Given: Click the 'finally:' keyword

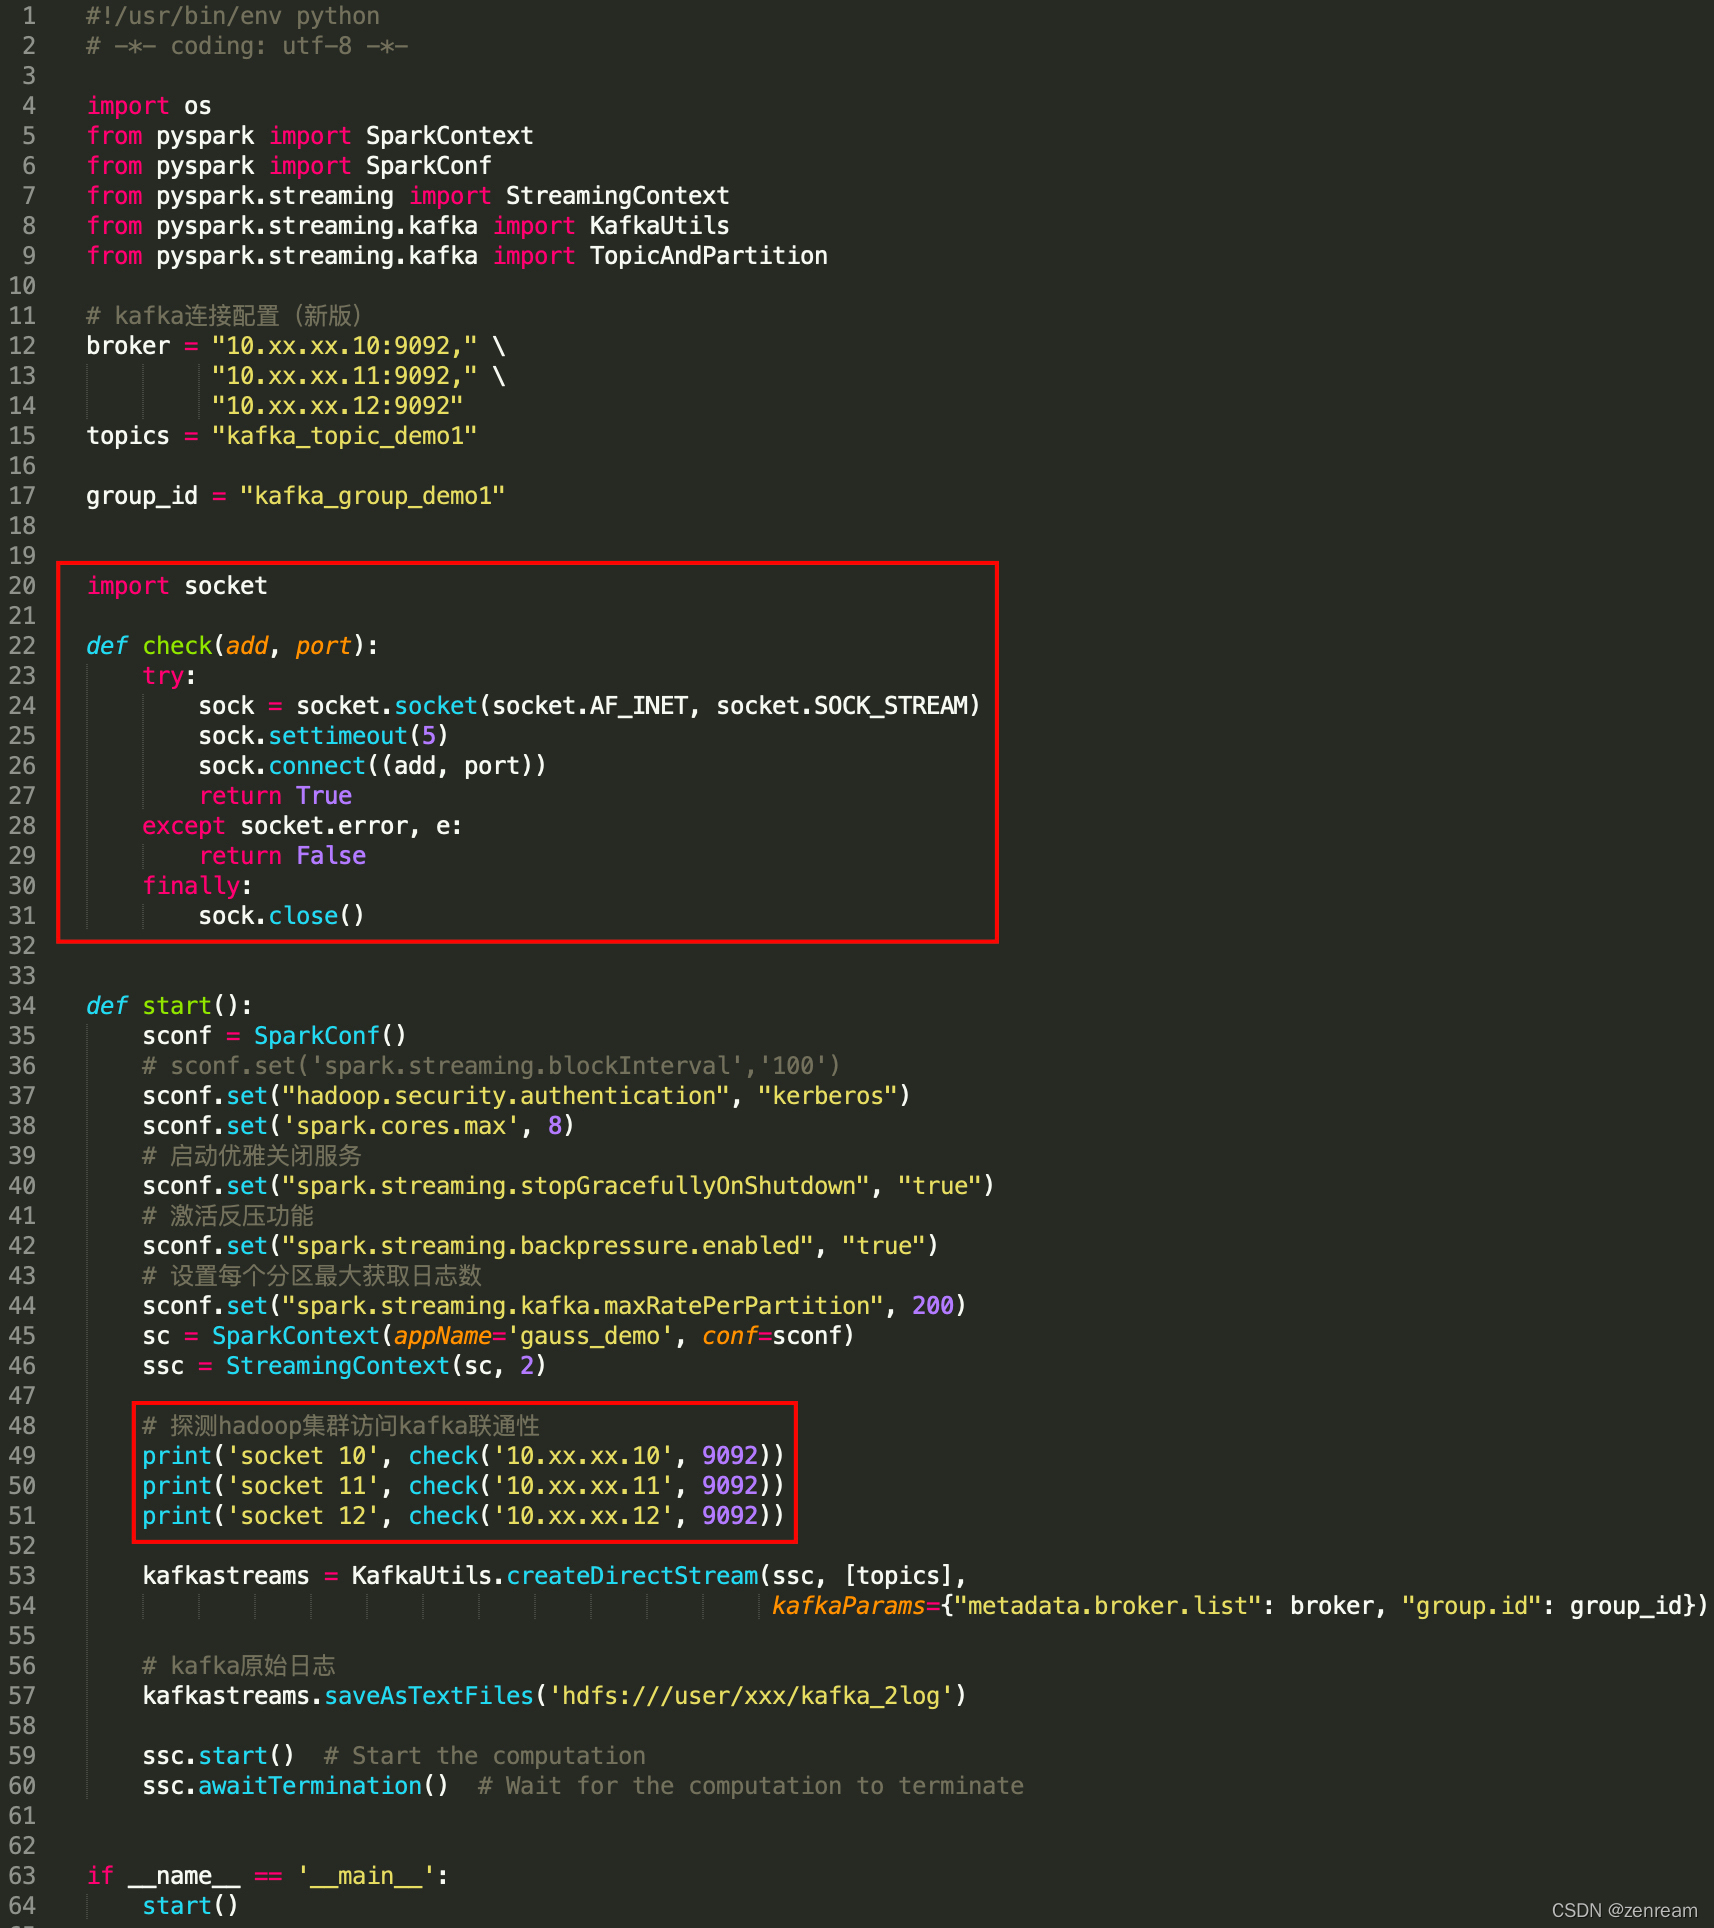Looking at the screenshot, I should (196, 886).
